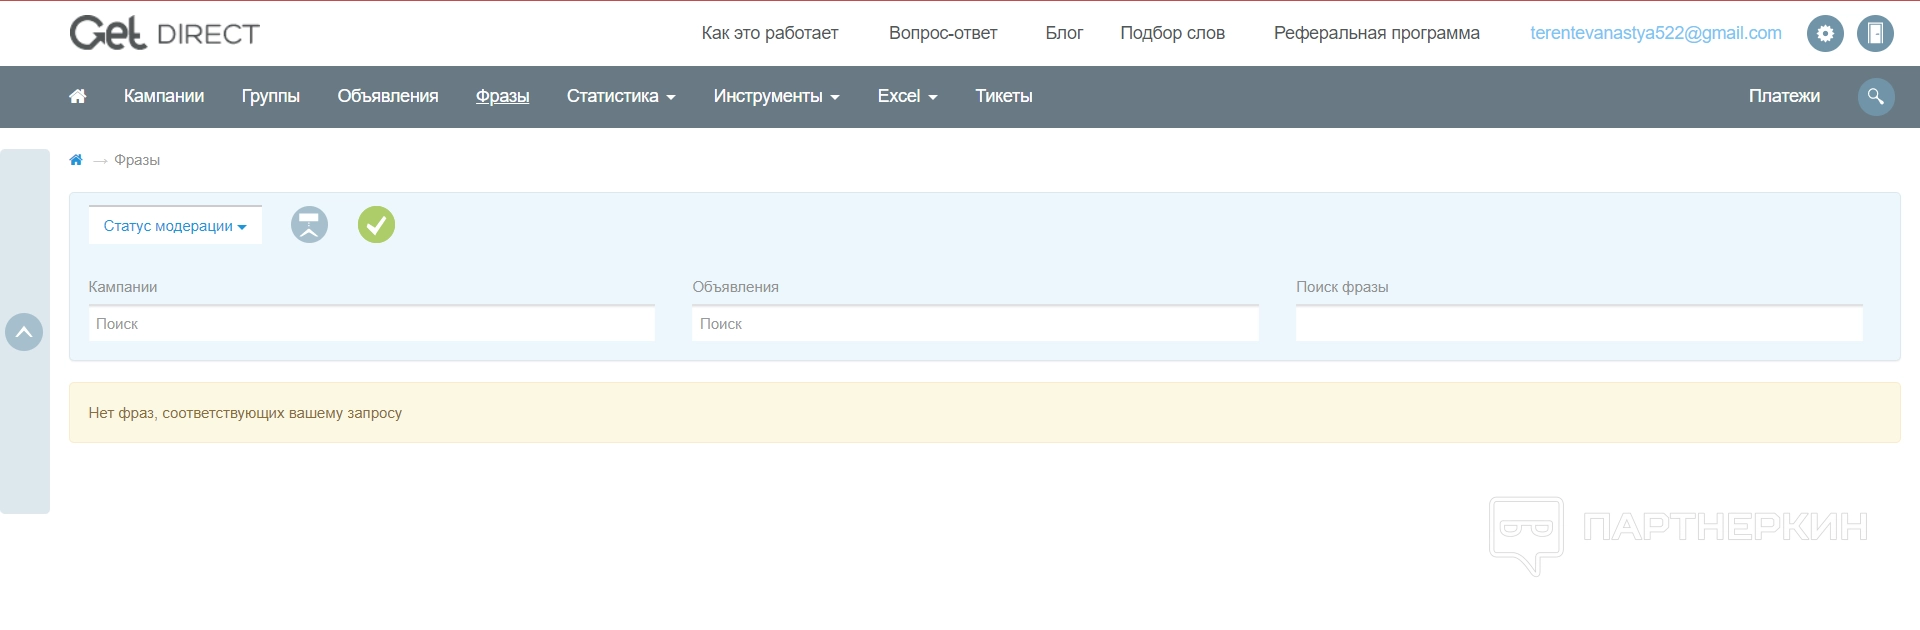Open the Платежи page
The height and width of the screenshot is (630, 1920).
coord(1784,96)
